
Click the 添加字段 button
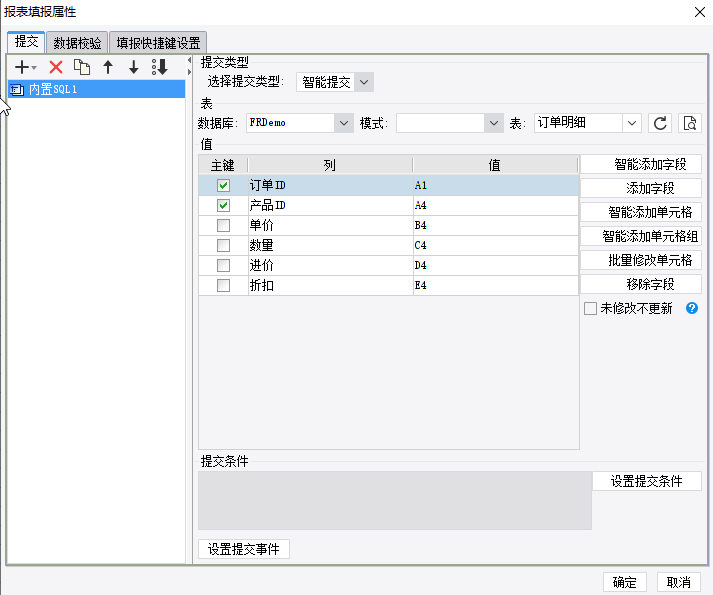(641, 188)
